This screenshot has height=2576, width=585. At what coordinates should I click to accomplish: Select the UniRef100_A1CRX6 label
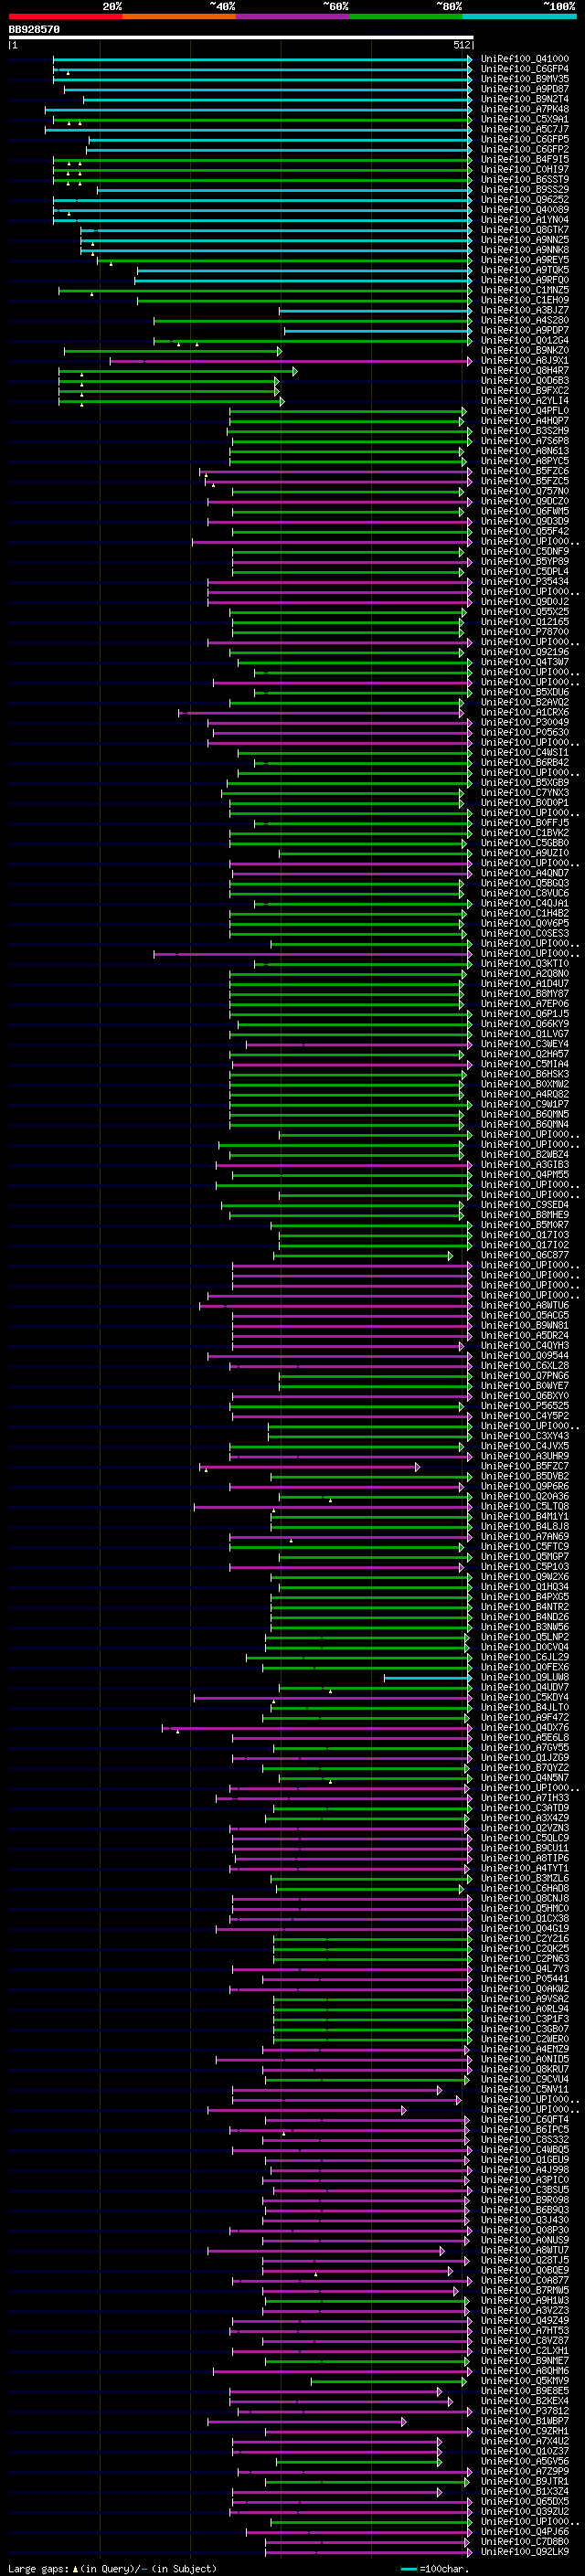point(525,713)
